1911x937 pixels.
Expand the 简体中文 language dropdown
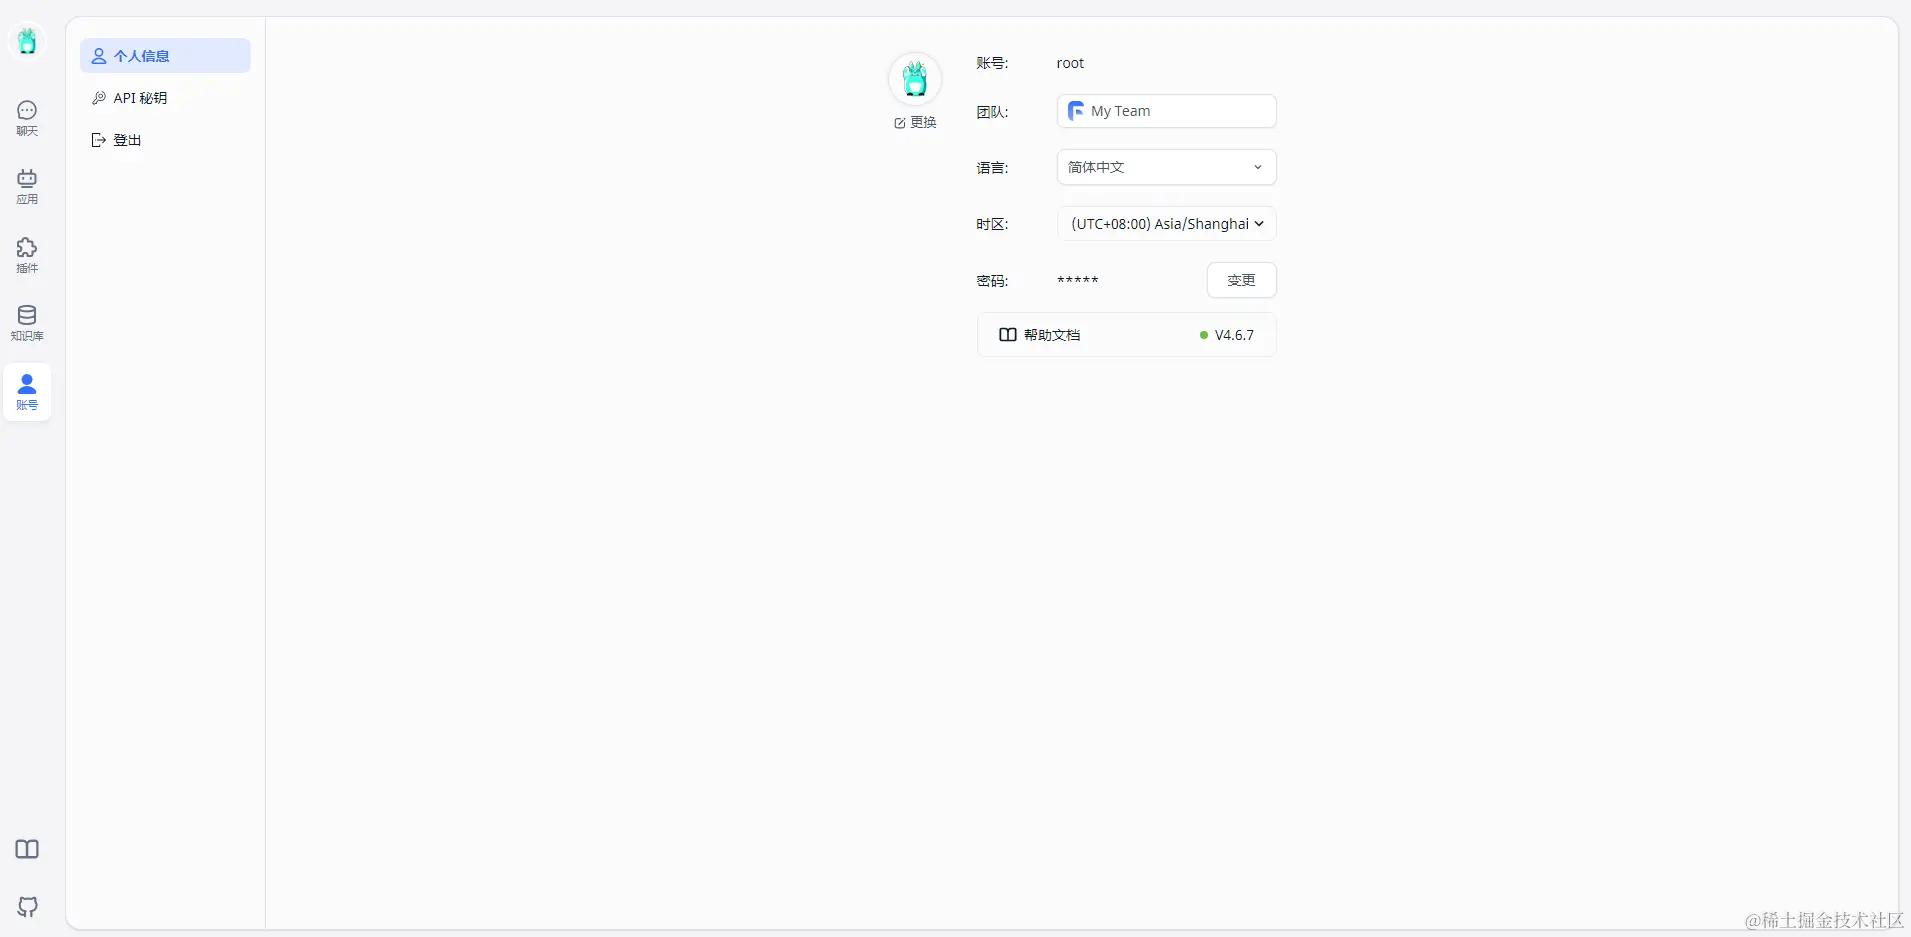tap(1165, 167)
